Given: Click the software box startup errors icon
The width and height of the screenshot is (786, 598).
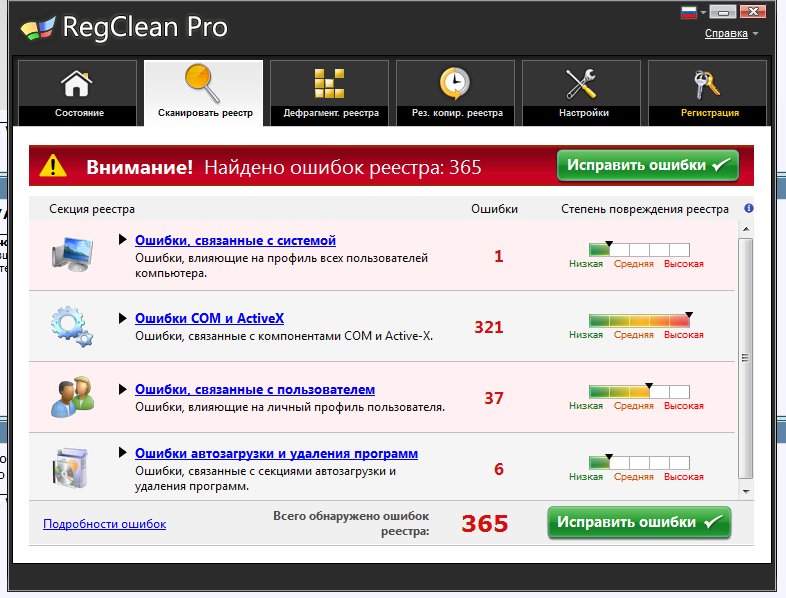Looking at the screenshot, I should point(70,468).
